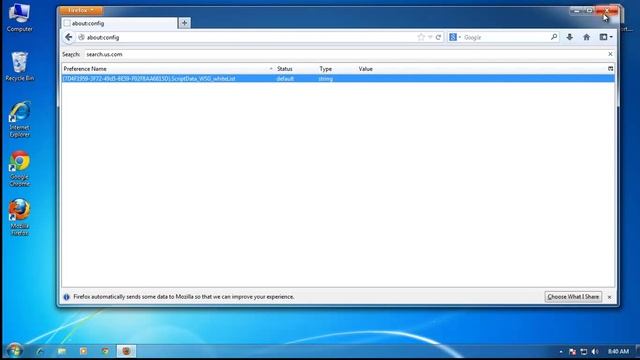
Task: Click the Google search box
Action: (x=506, y=37)
